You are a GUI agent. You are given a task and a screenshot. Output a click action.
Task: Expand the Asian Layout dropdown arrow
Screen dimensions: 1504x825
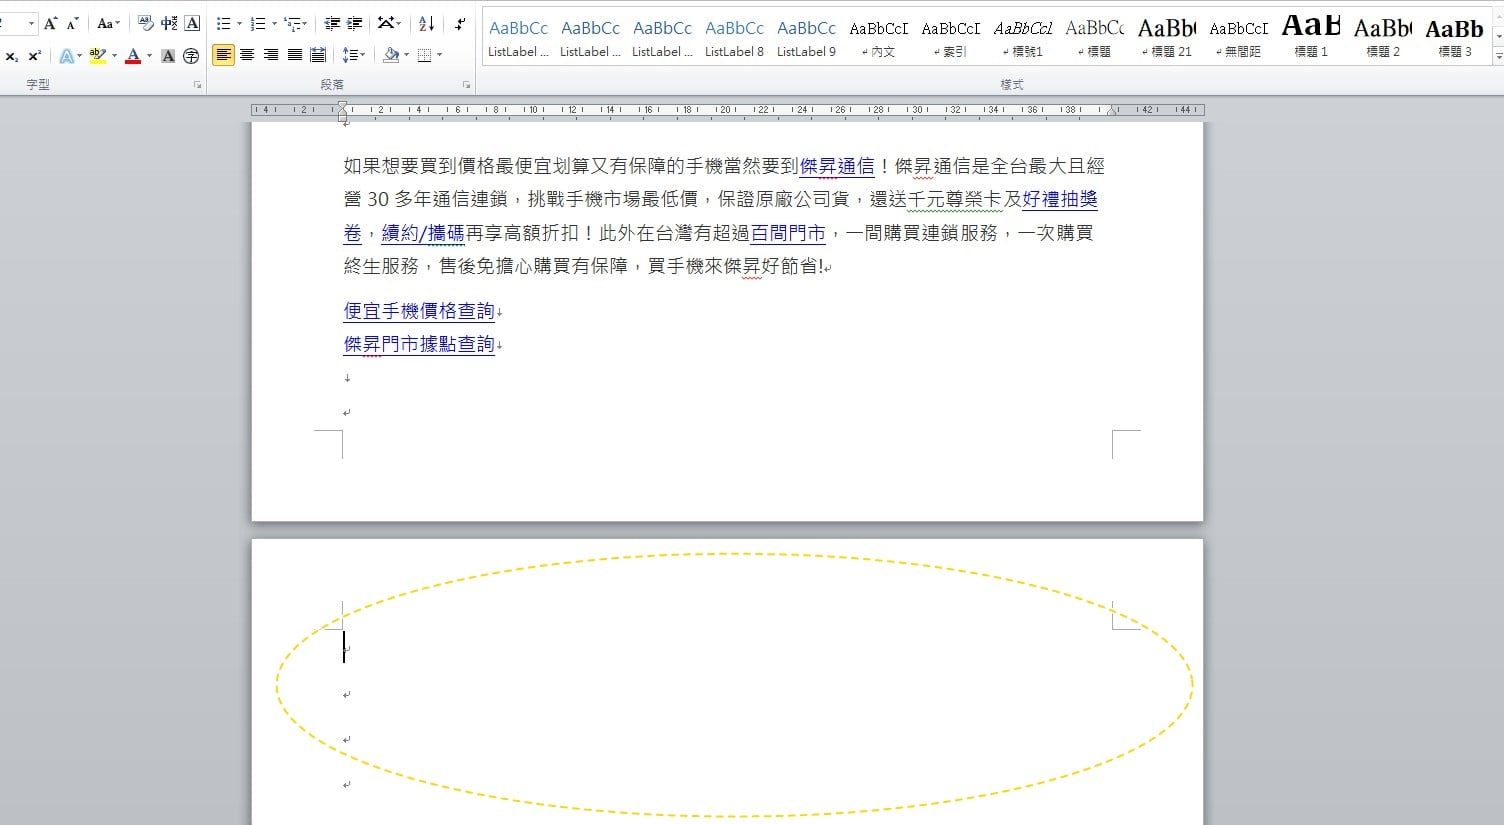pos(400,24)
